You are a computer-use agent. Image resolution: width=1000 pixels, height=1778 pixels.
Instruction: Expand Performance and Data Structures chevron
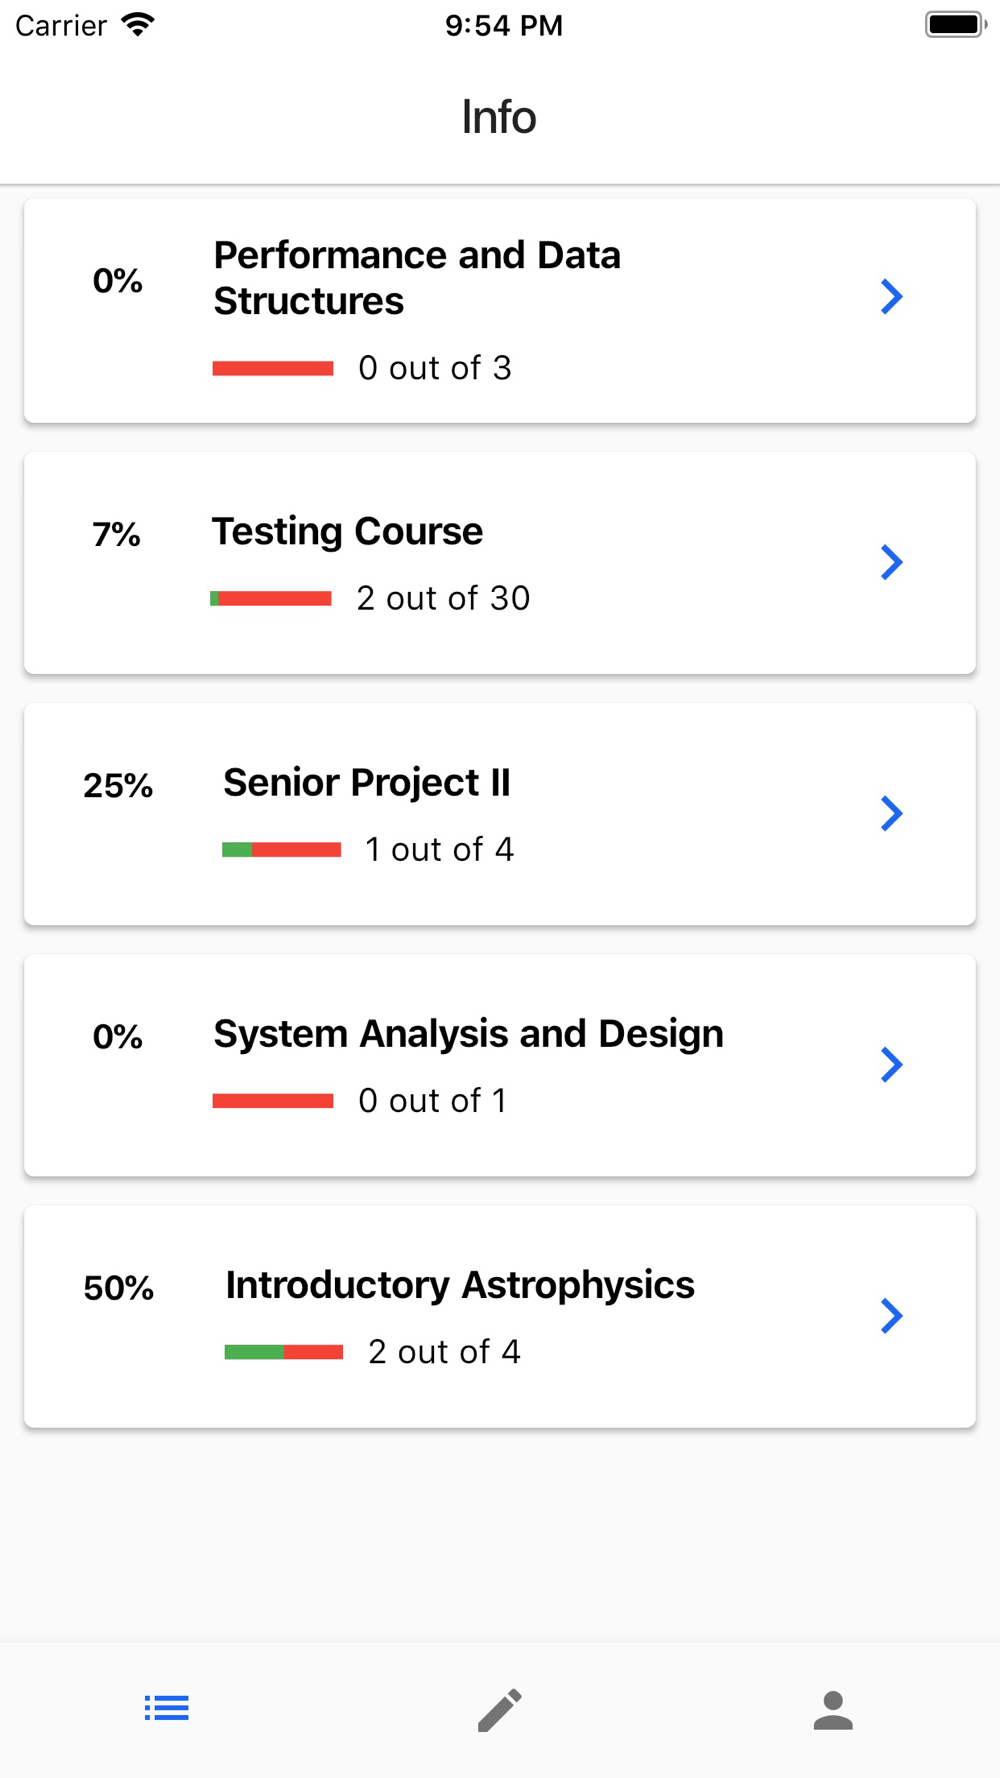coord(891,297)
